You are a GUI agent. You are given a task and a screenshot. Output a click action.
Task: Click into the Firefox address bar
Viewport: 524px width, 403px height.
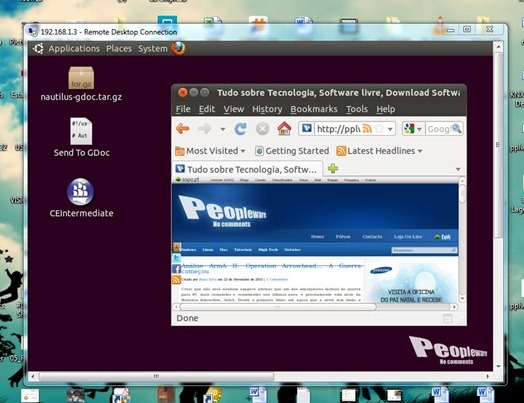[337, 129]
